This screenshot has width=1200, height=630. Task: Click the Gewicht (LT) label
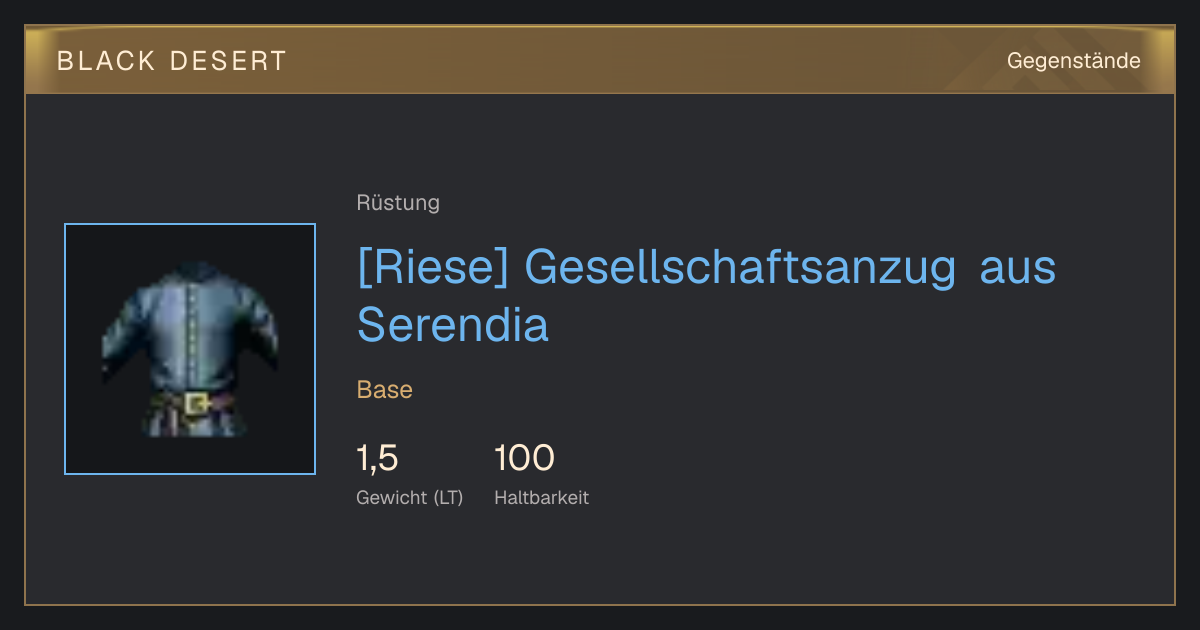point(410,498)
